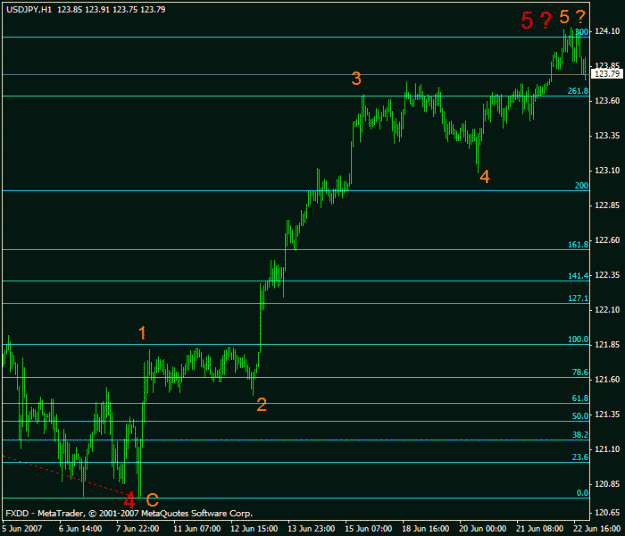Click 121.60 on the price axis
625x536 pixels.
pos(607,379)
